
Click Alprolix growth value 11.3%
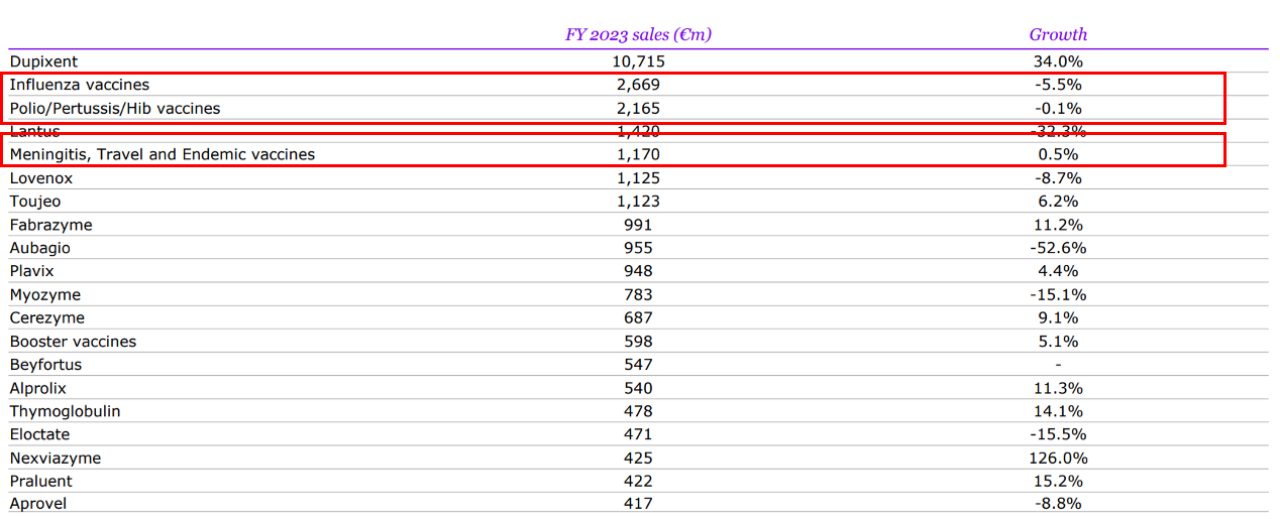(x=1058, y=388)
